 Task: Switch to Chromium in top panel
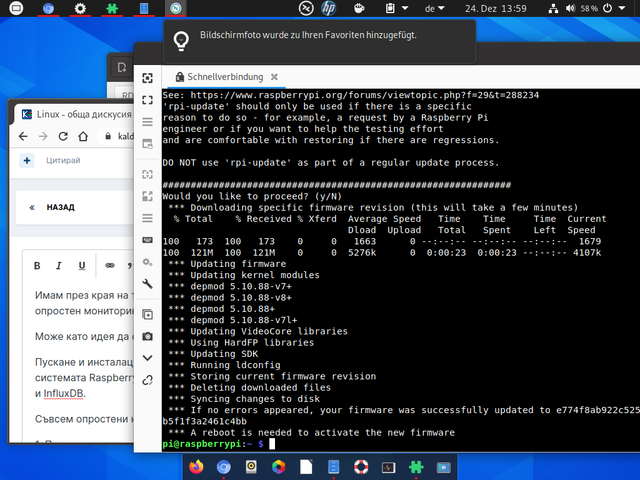point(48,8)
